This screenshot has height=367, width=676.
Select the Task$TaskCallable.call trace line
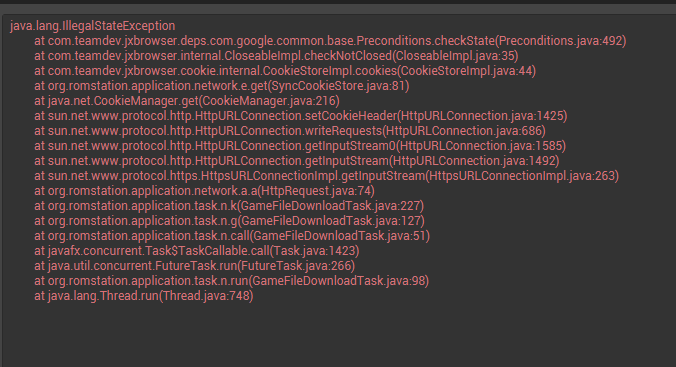(197, 251)
